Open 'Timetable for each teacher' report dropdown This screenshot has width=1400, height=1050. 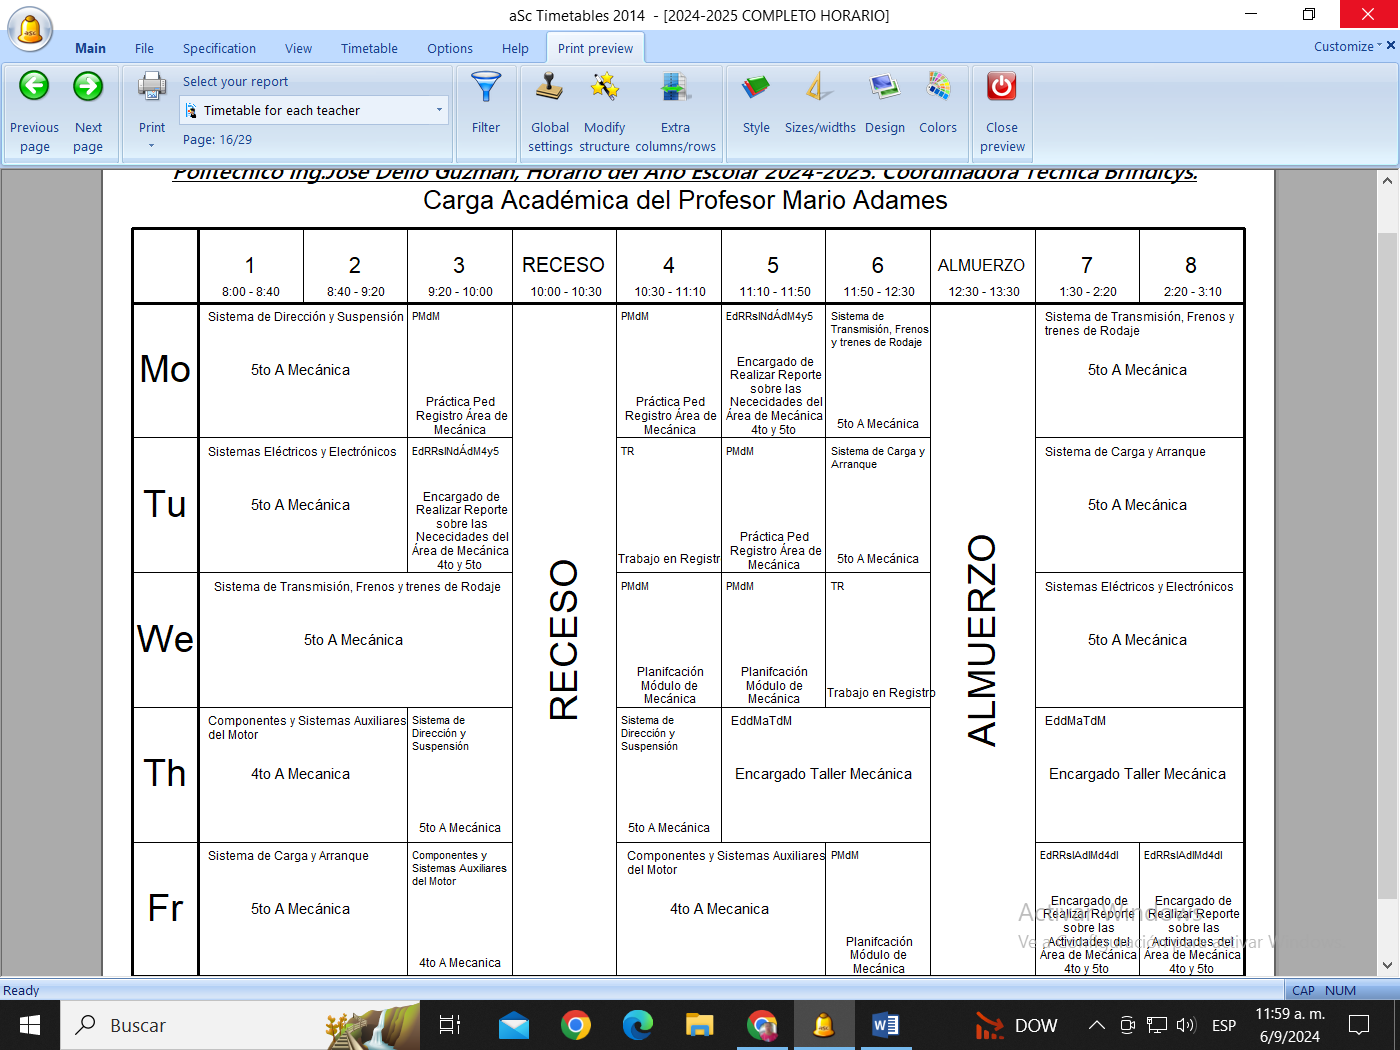click(x=314, y=110)
